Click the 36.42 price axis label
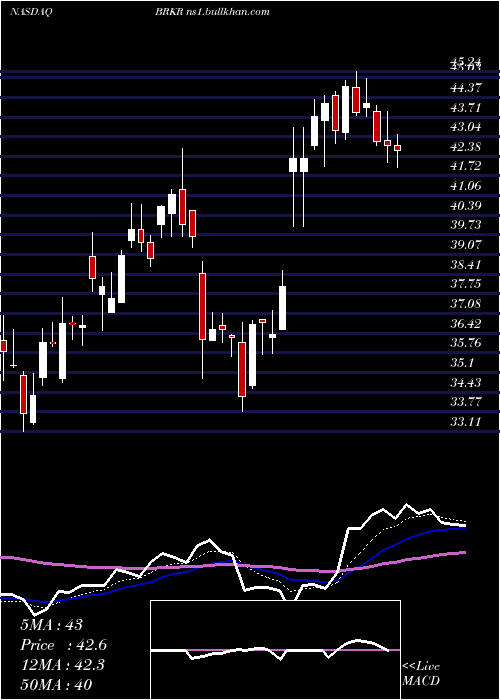The image size is (500, 700). (x=466, y=323)
